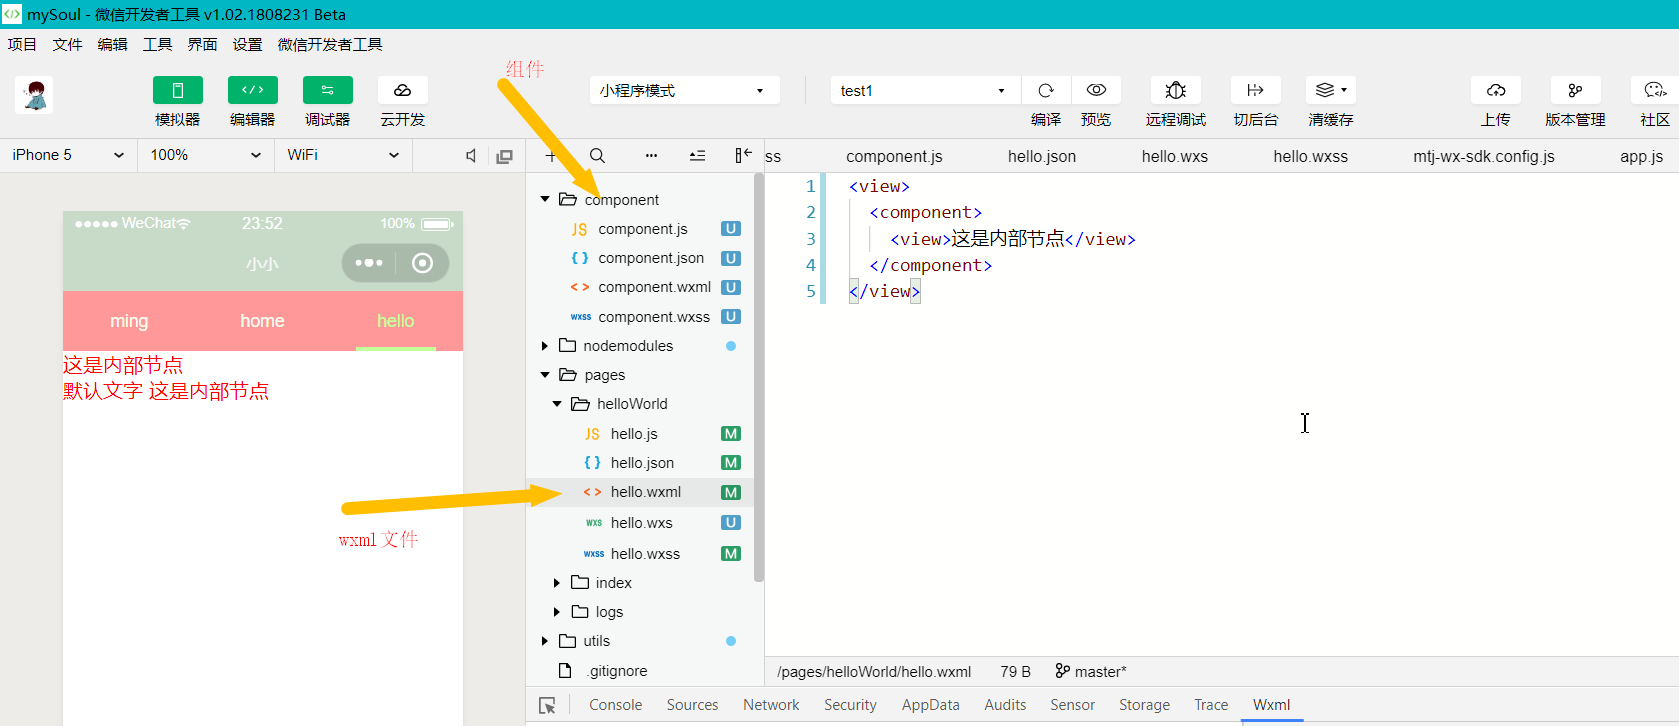Click the 切后台 switch-to-background icon
This screenshot has height=726, width=1679.
coord(1256,90)
